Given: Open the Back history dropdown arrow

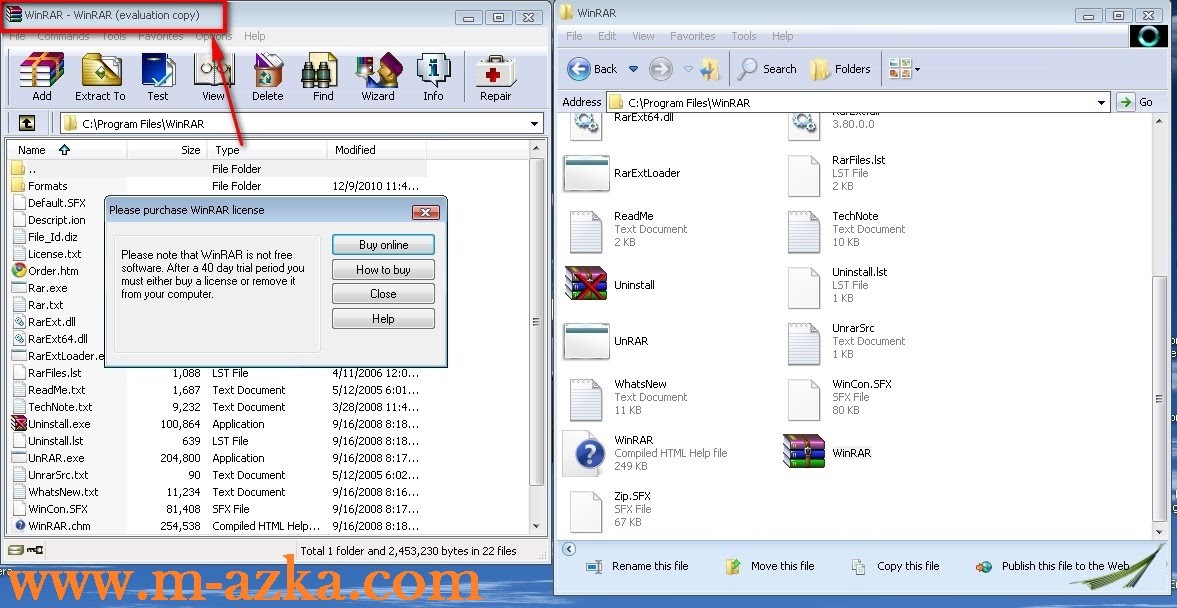Looking at the screenshot, I should point(633,69).
